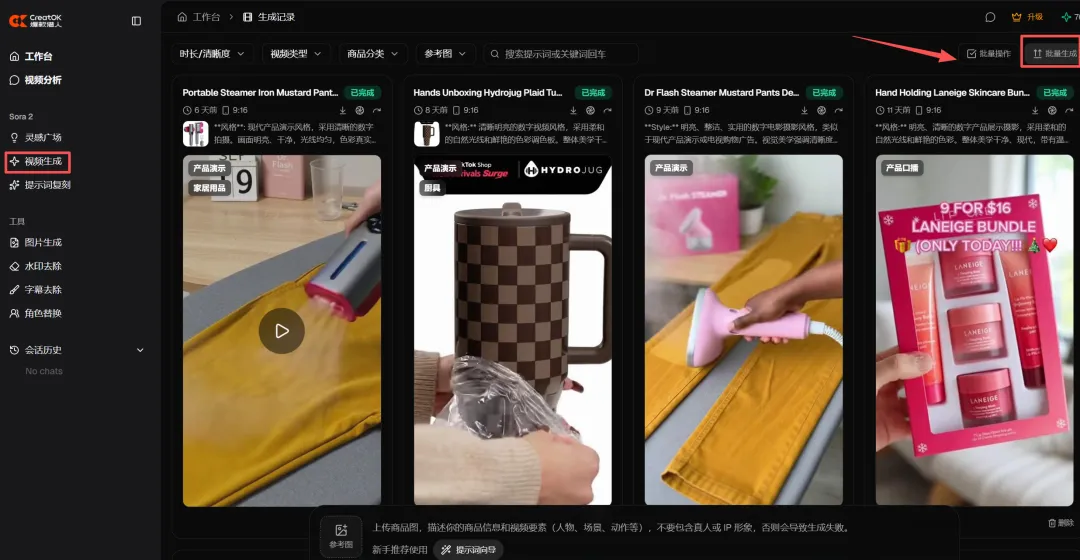1080x560 pixels.
Task: Enable 批量操作 batch selection mode
Action: click(988, 54)
